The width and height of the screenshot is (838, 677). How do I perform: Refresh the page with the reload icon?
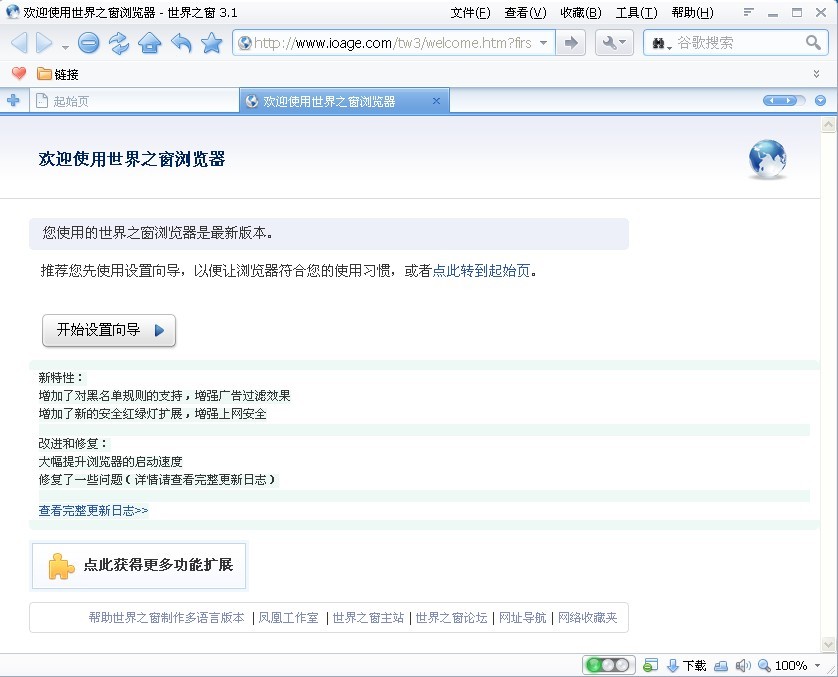point(119,43)
